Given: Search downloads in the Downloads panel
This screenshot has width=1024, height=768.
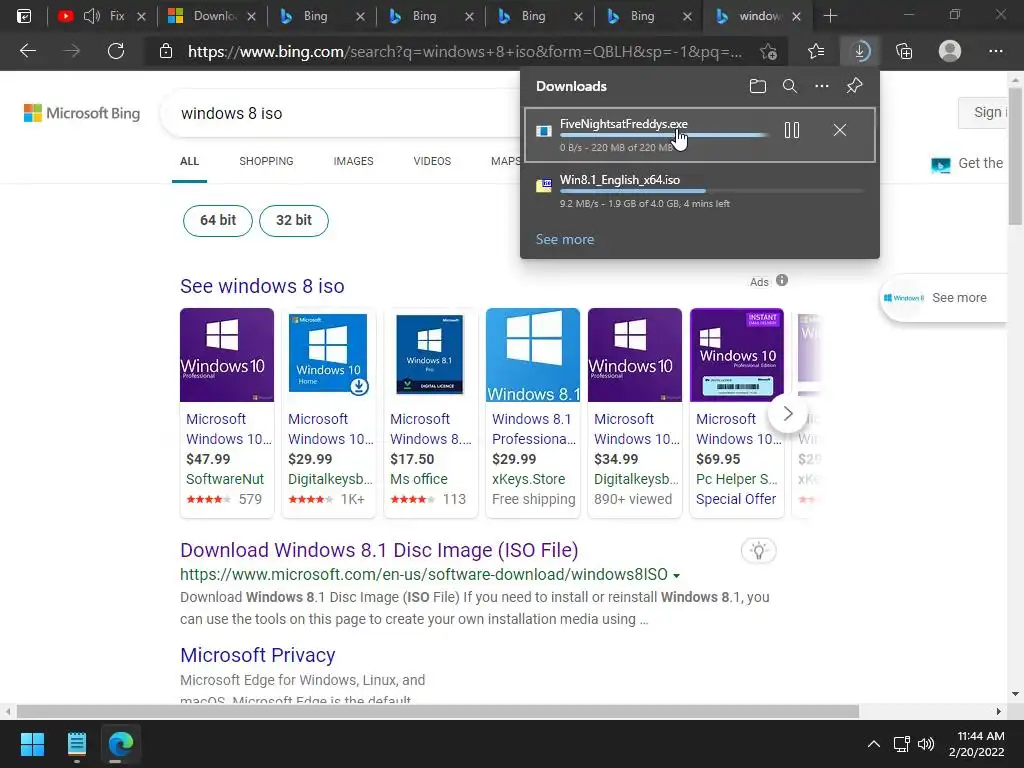Looking at the screenshot, I should 790,86.
